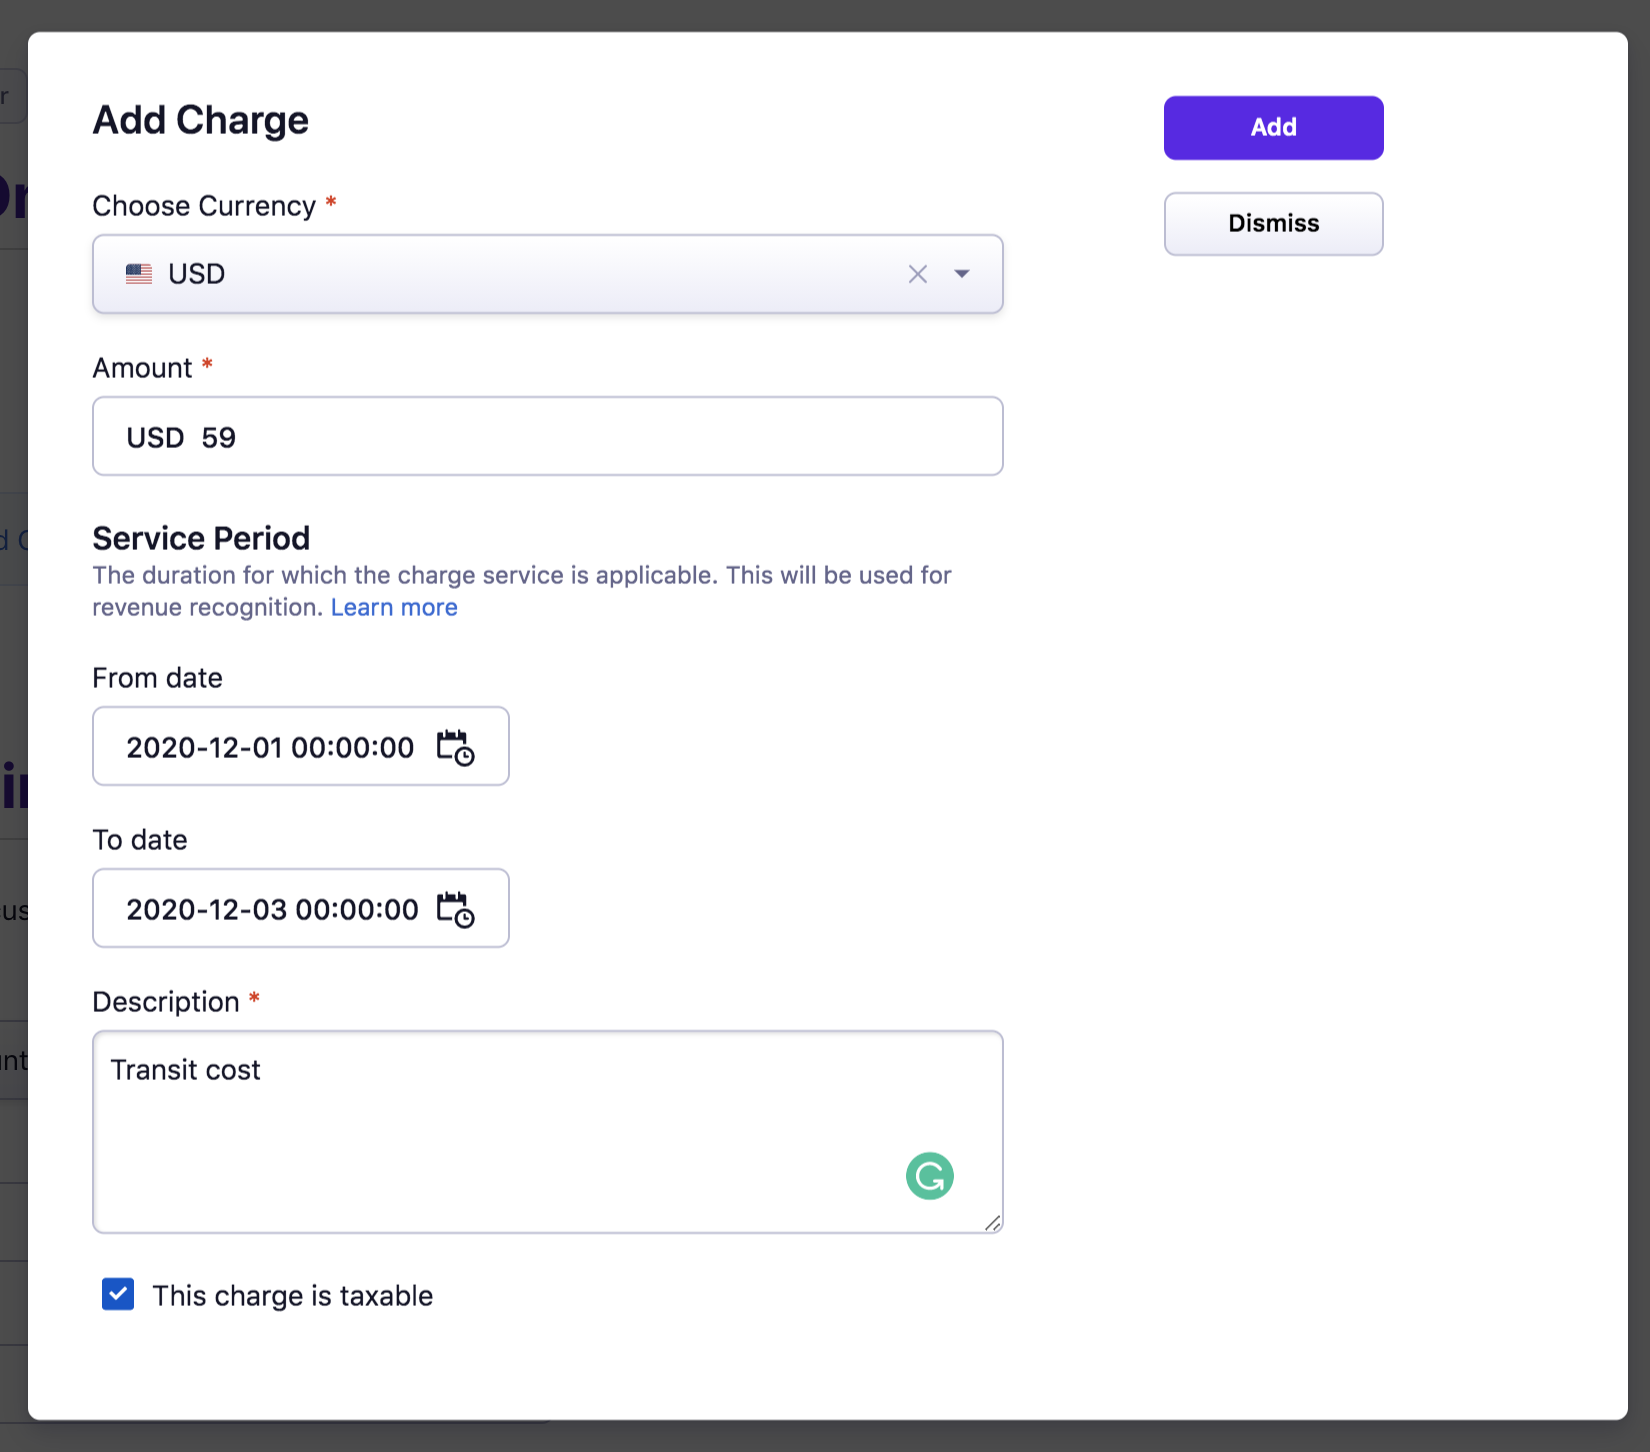Click the Add button
Image resolution: width=1650 pixels, height=1452 pixels.
tap(1272, 127)
